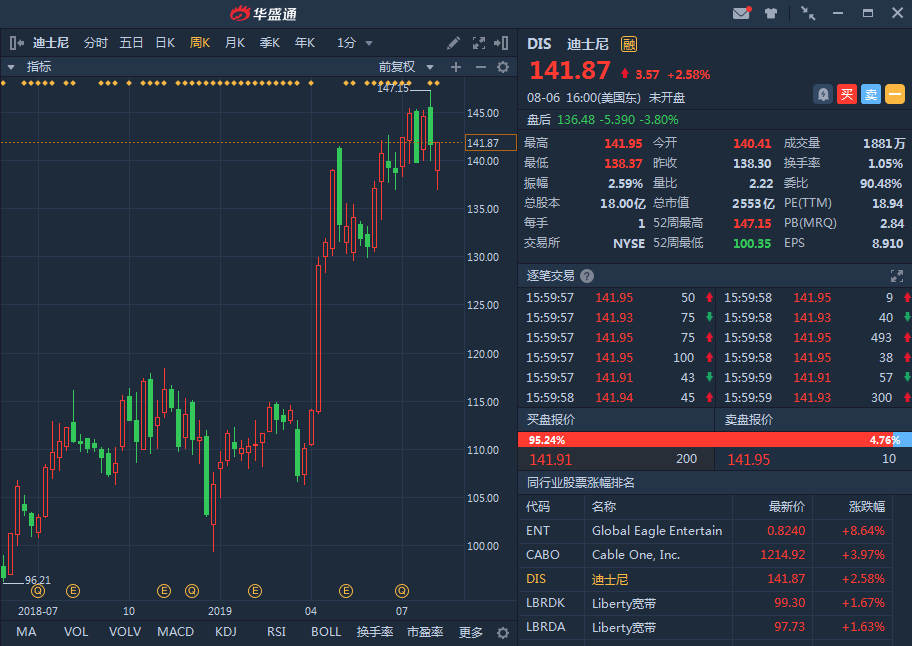The image size is (912, 646).
Task: Collapse the left panel arrow icon
Action: (x=17, y=42)
